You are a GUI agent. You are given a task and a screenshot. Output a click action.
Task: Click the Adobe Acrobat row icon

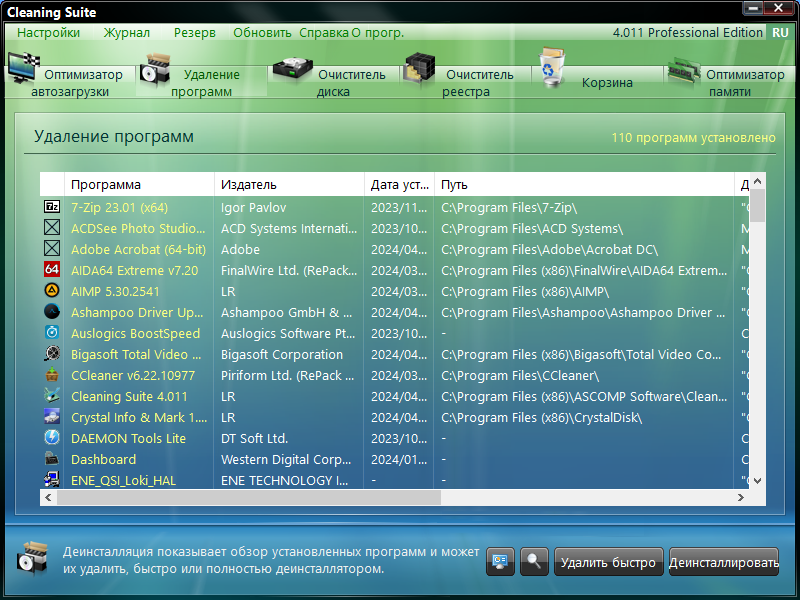pyautogui.click(x=52, y=248)
